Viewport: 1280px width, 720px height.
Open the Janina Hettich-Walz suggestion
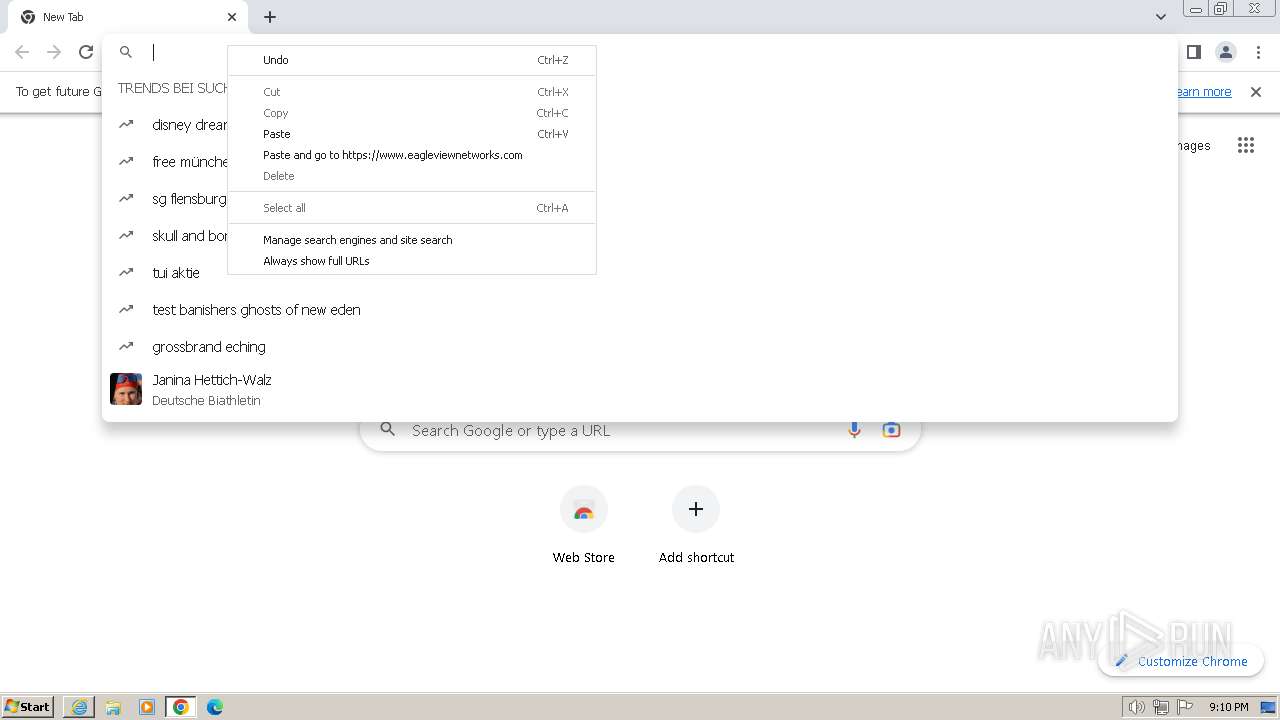click(x=640, y=389)
